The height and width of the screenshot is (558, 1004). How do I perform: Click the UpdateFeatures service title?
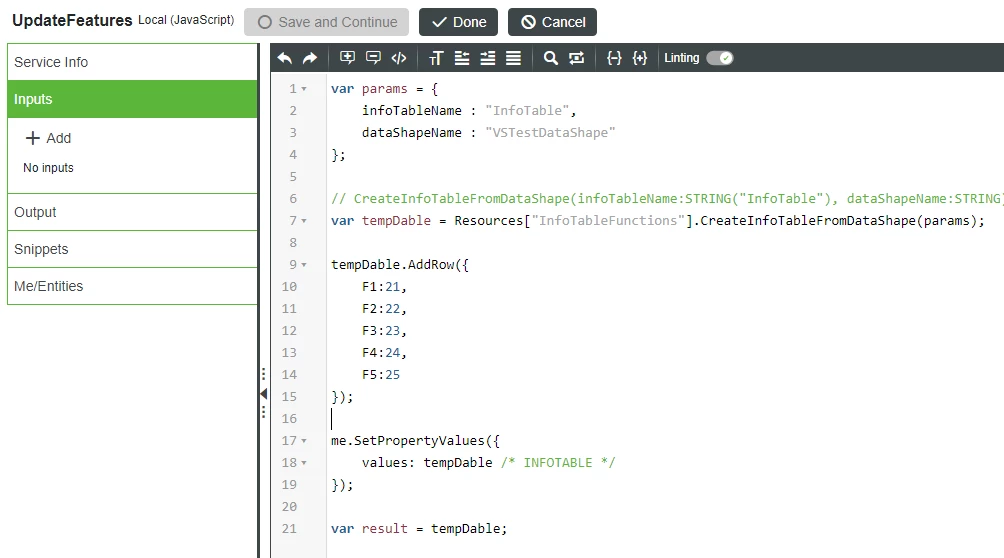click(x=72, y=21)
